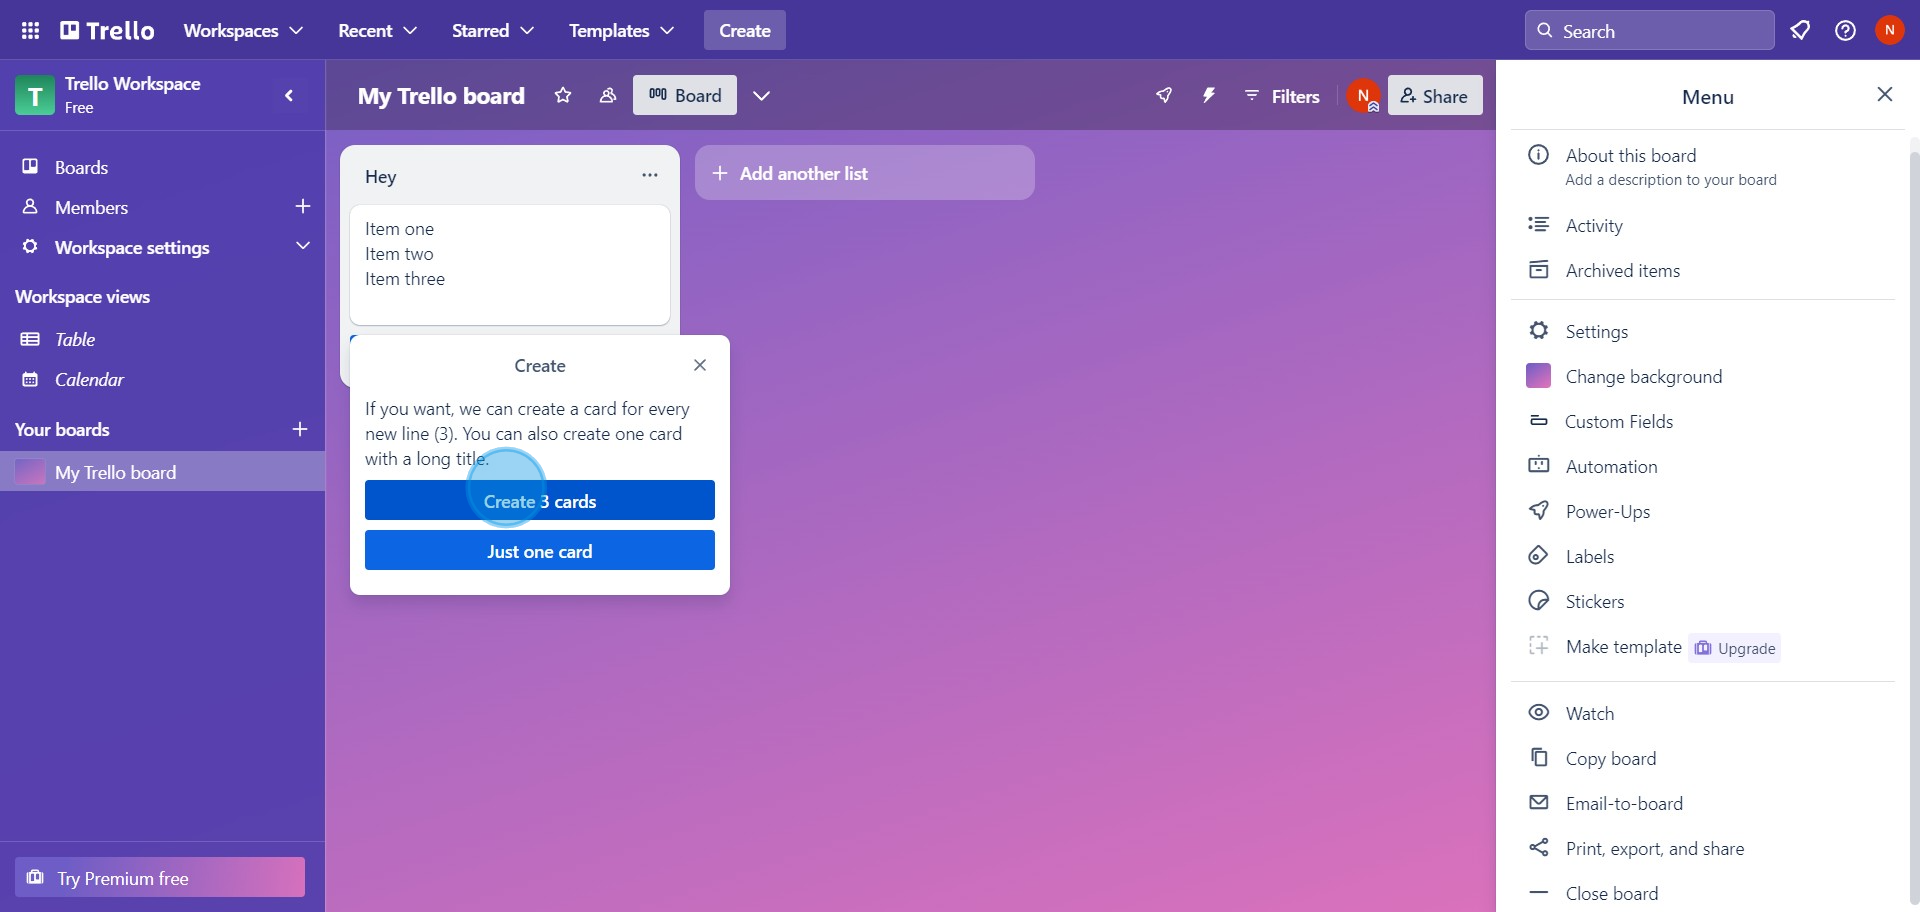This screenshot has width=1920, height=912.
Task: Click the Upgrade badge
Action: (1735, 648)
